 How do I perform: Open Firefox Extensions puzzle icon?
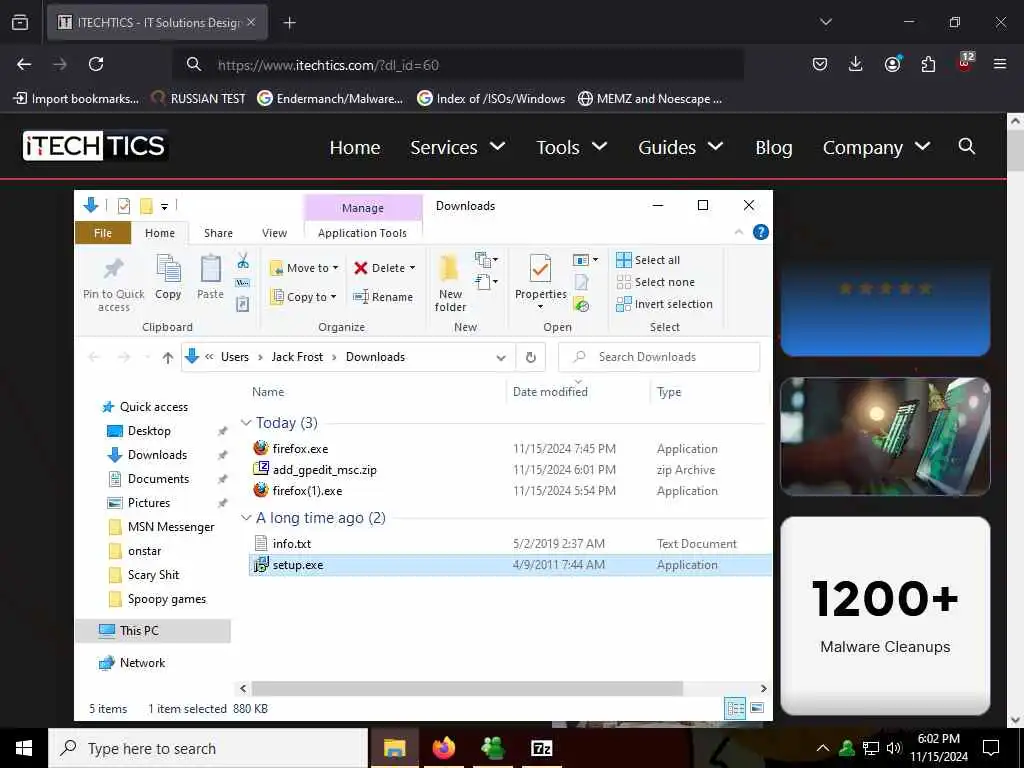click(928, 64)
